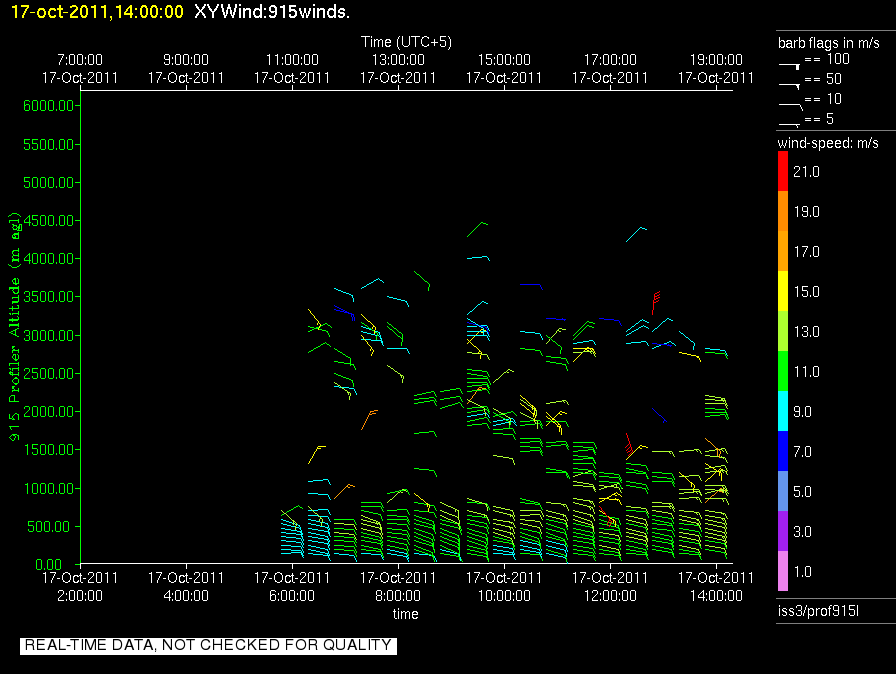The width and height of the screenshot is (896, 674).
Task: Click the '15:00:00' top axis tick label
Action: [x=504, y=59]
